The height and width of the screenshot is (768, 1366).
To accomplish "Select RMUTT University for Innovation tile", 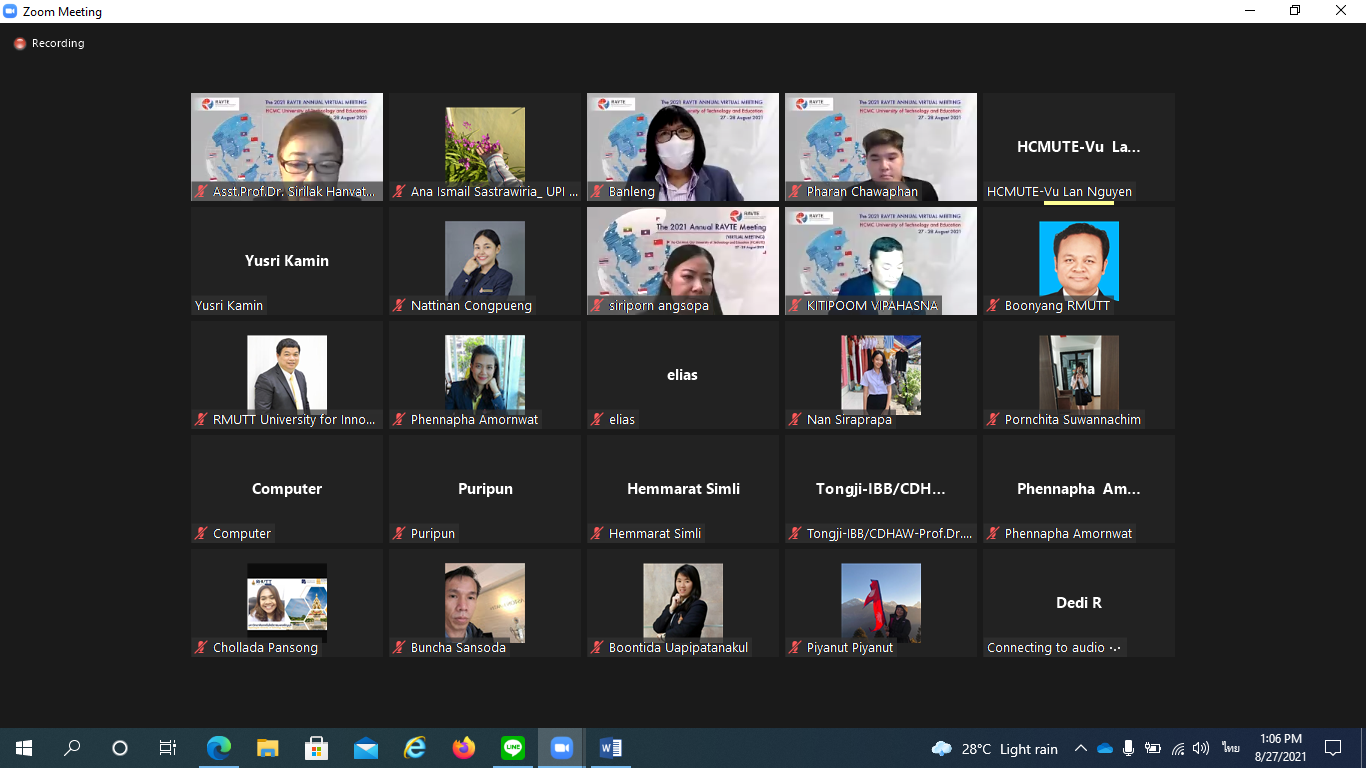I will [287, 375].
